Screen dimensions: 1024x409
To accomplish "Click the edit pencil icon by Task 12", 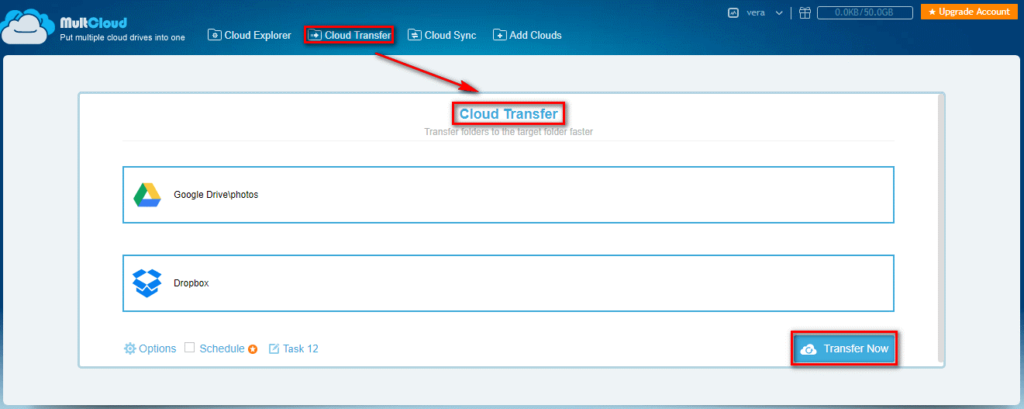I will [274, 349].
